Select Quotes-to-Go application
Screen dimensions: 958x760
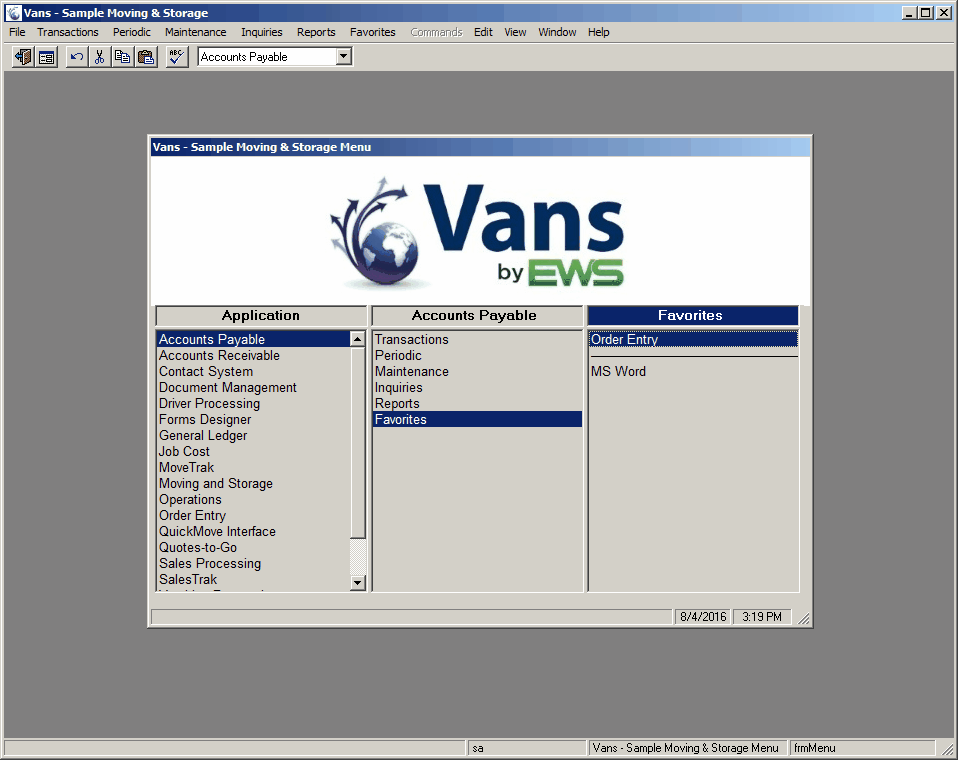(x=254, y=547)
